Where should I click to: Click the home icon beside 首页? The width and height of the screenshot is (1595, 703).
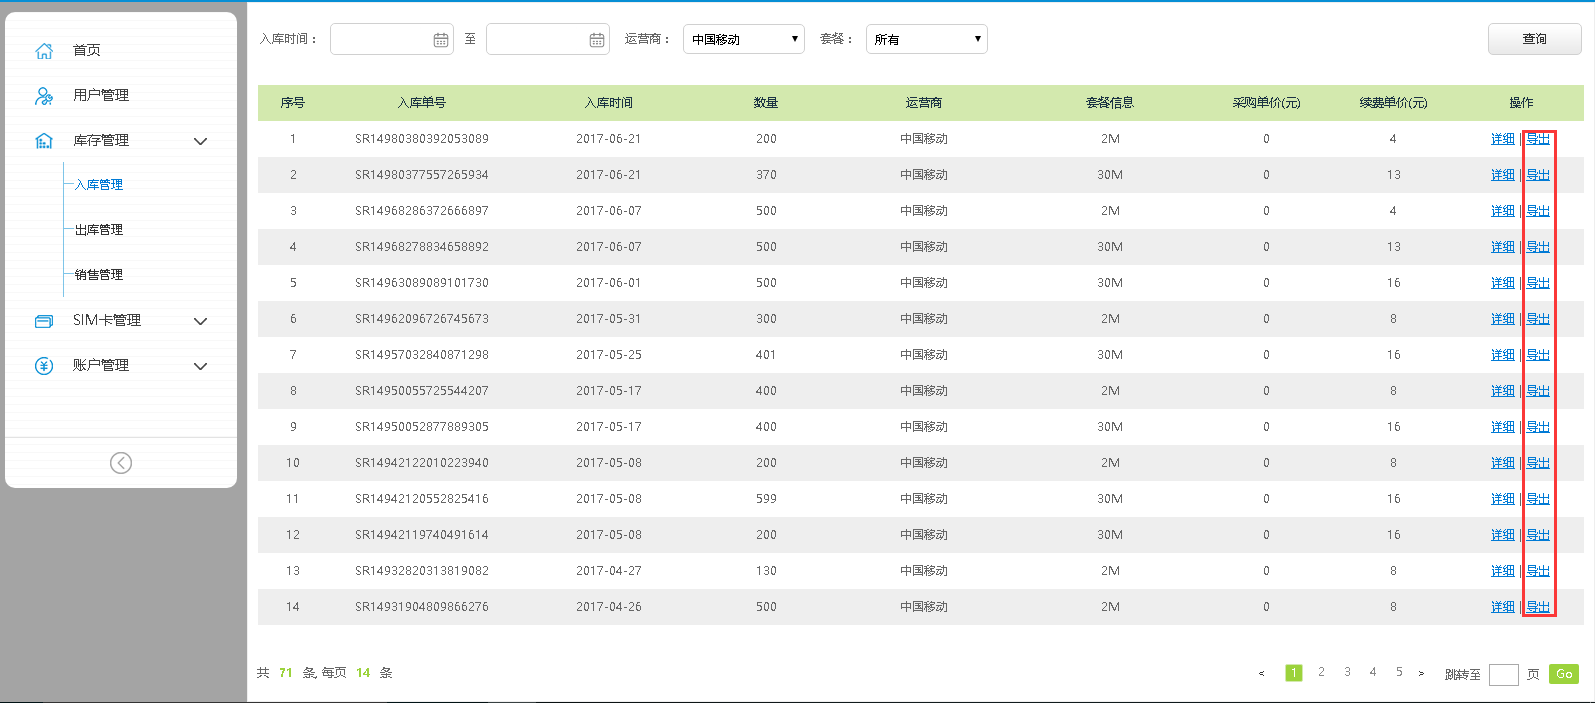point(44,51)
